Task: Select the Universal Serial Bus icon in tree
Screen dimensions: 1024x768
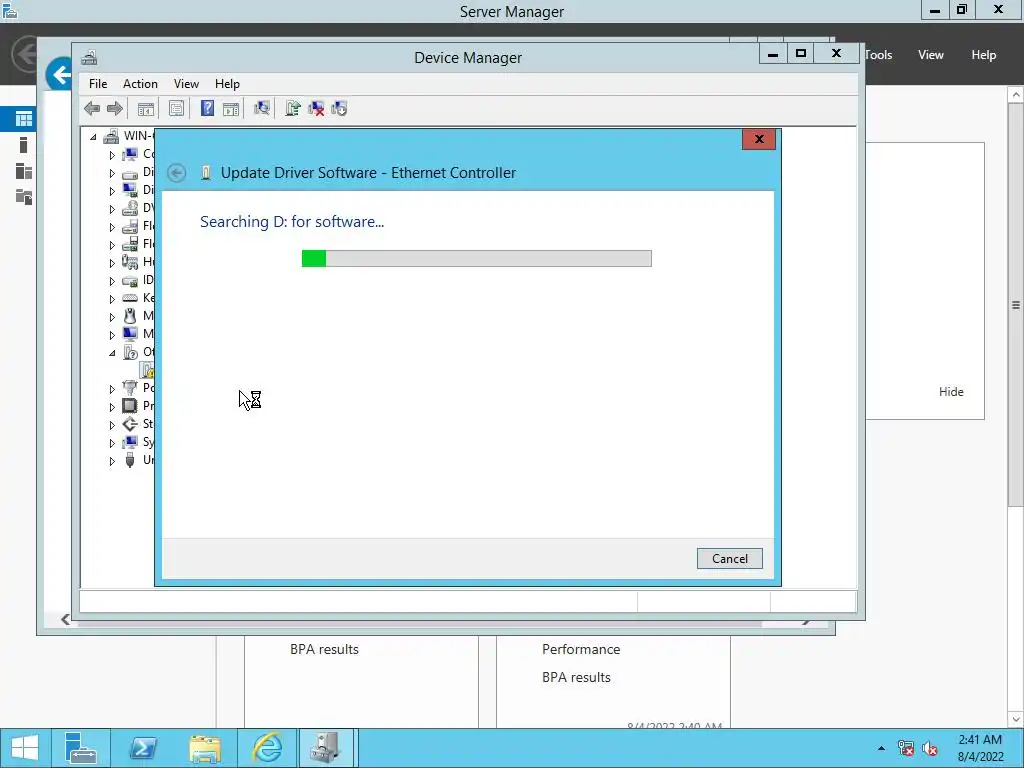Action: pos(130,460)
